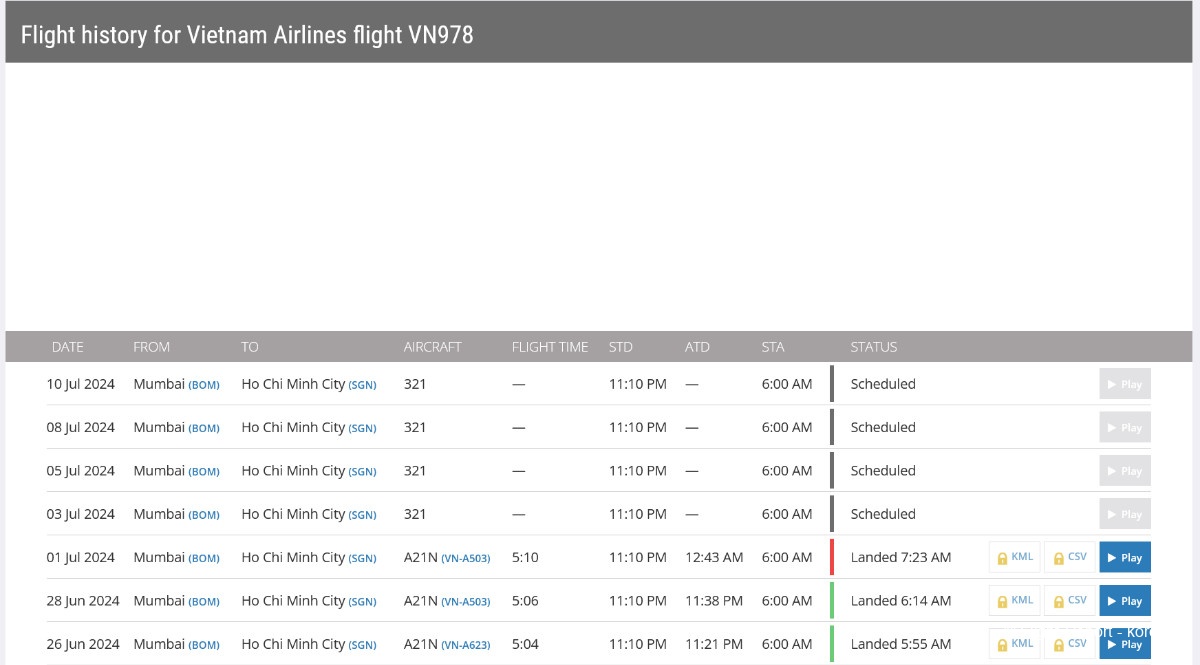Play the 28 Jun 2024 flight
The width and height of the screenshot is (1200, 665).
coord(1125,601)
